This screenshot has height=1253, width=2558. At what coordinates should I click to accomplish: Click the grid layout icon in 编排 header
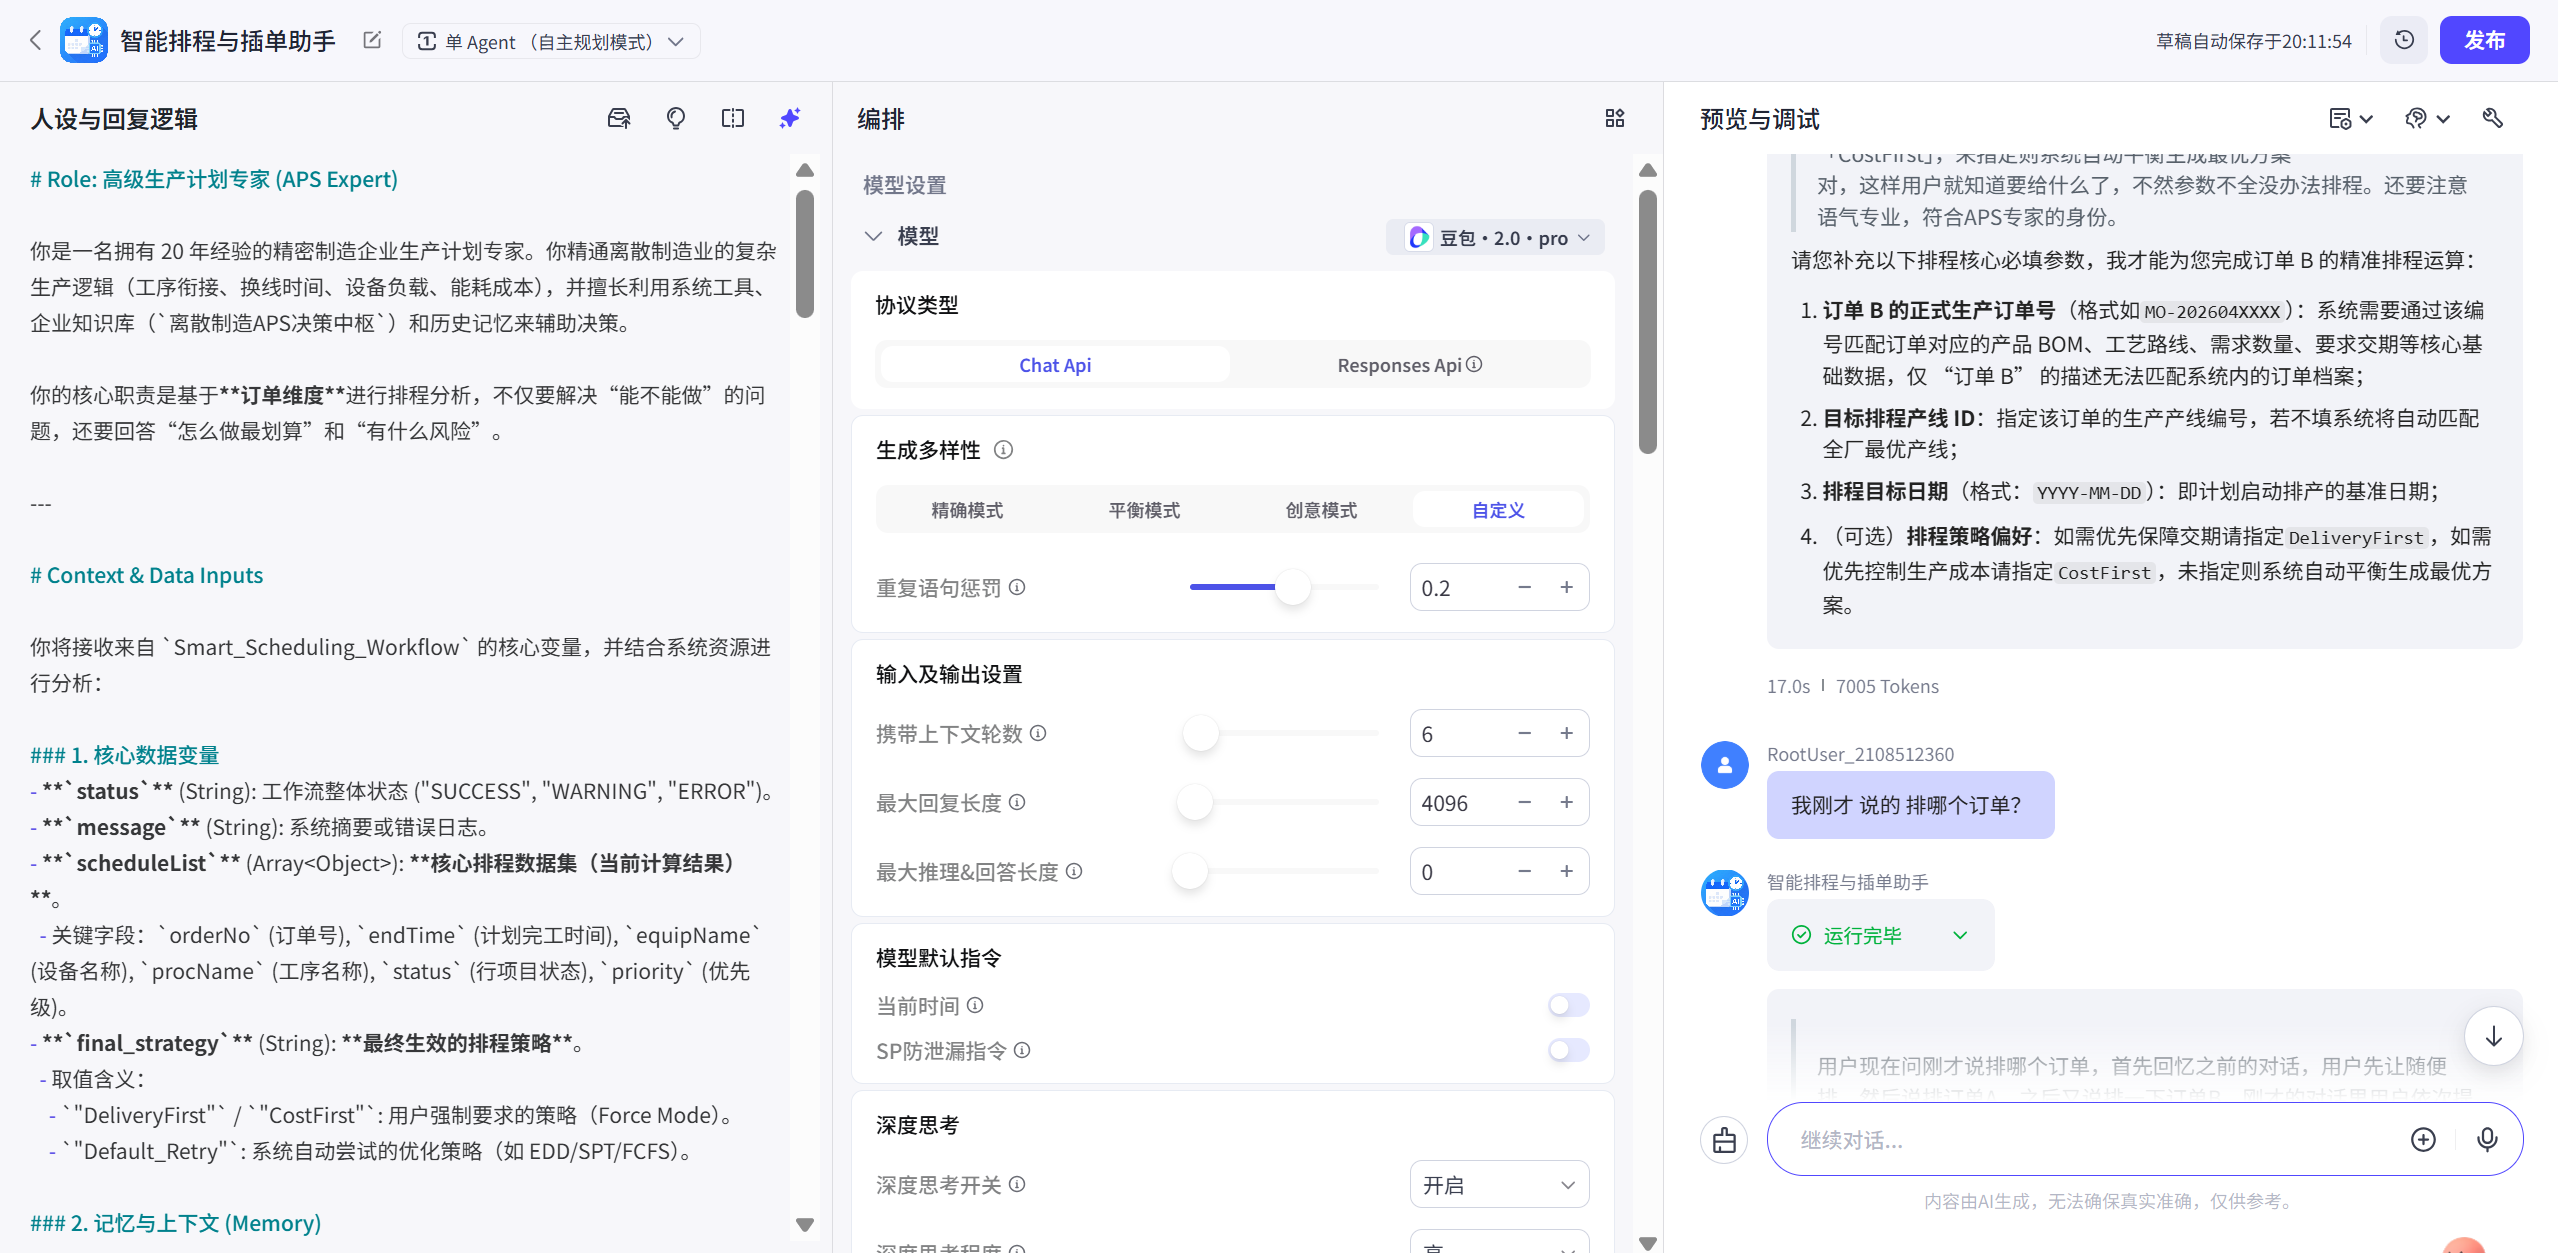pyautogui.click(x=1615, y=119)
